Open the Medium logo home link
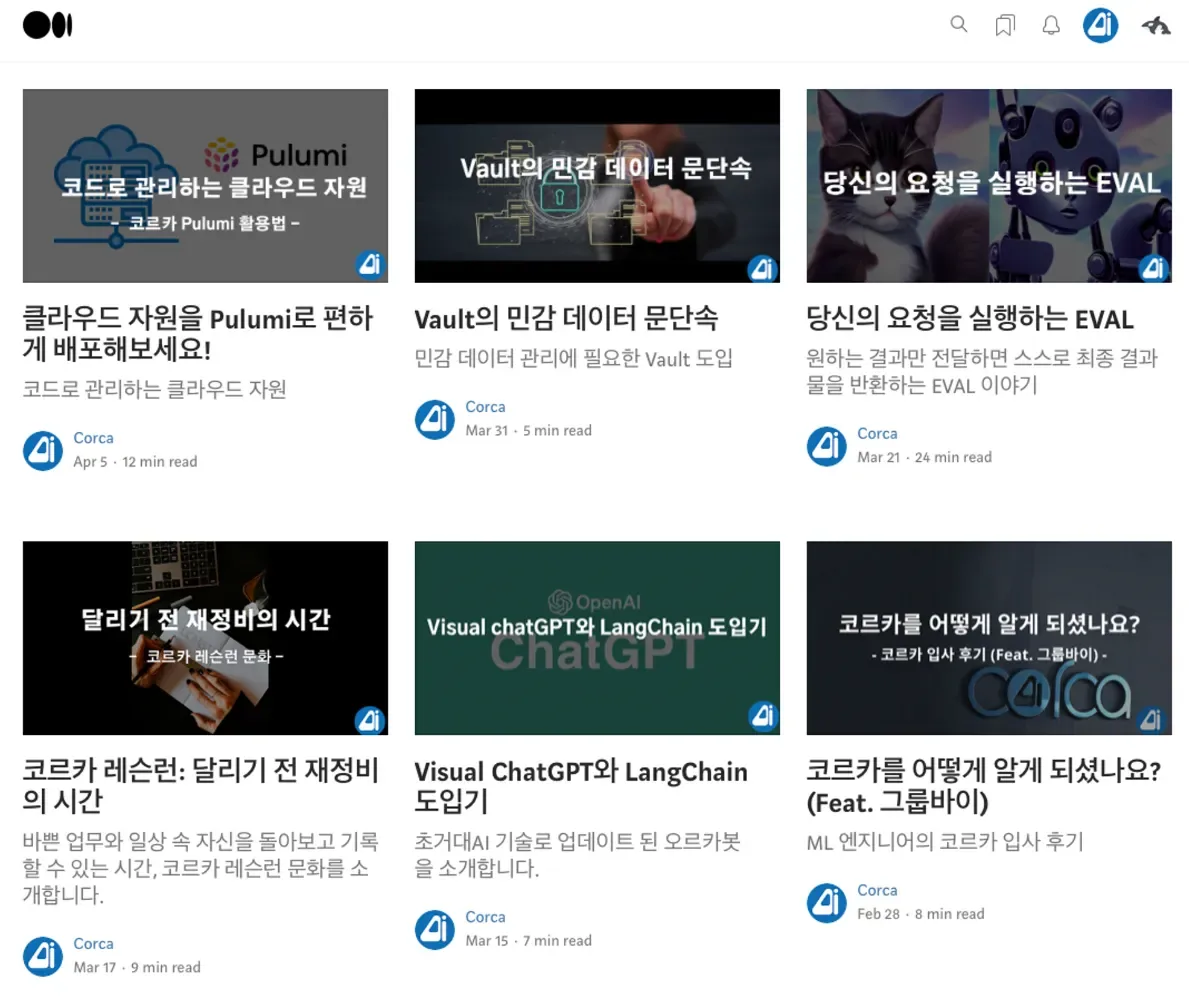1189x1007 pixels. pyautogui.click(x=48, y=25)
